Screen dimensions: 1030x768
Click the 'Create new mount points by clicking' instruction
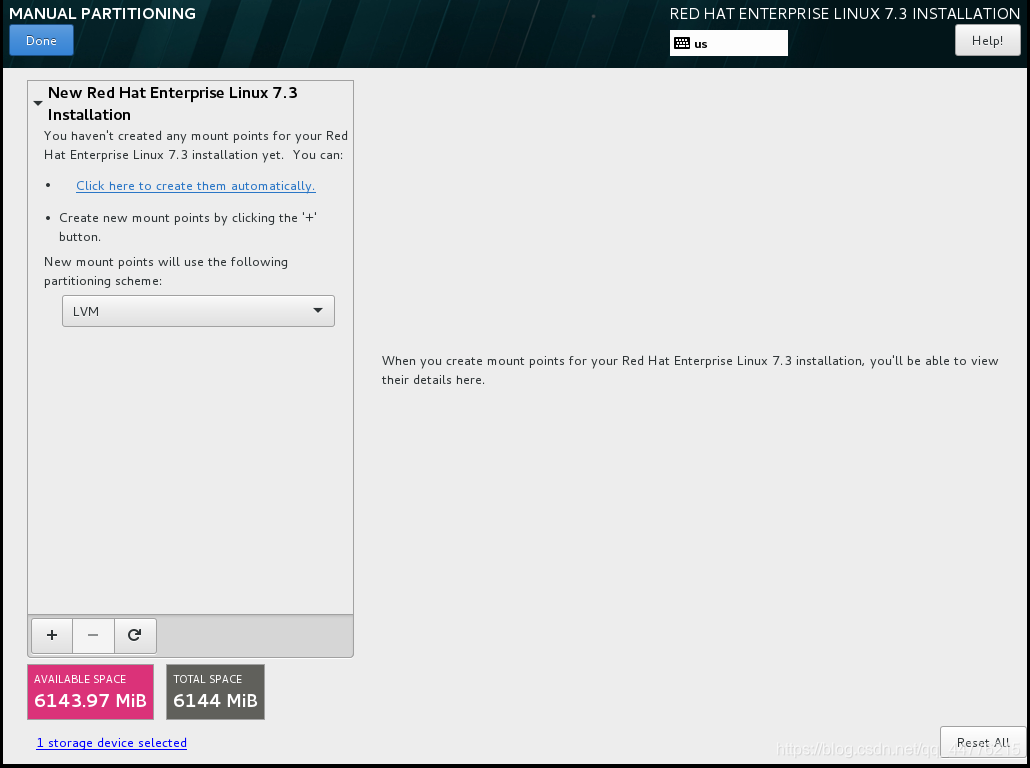(189, 227)
